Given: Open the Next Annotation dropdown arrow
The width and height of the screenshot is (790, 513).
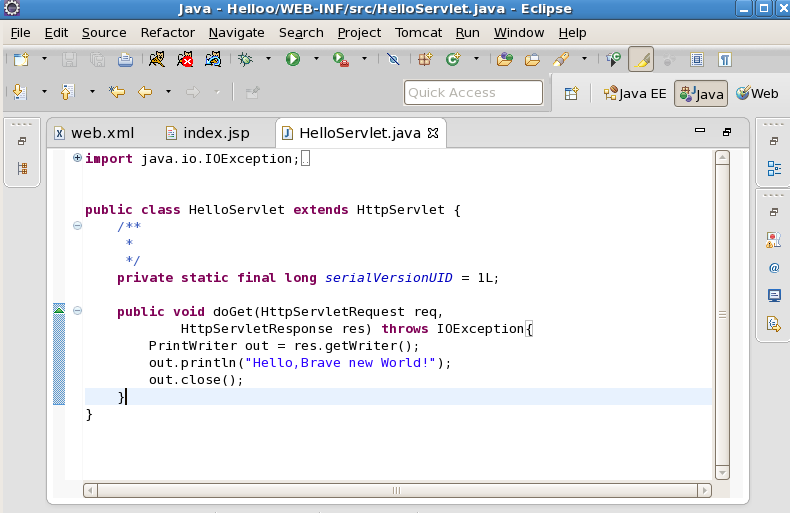Looking at the screenshot, I should click(x=44, y=92).
